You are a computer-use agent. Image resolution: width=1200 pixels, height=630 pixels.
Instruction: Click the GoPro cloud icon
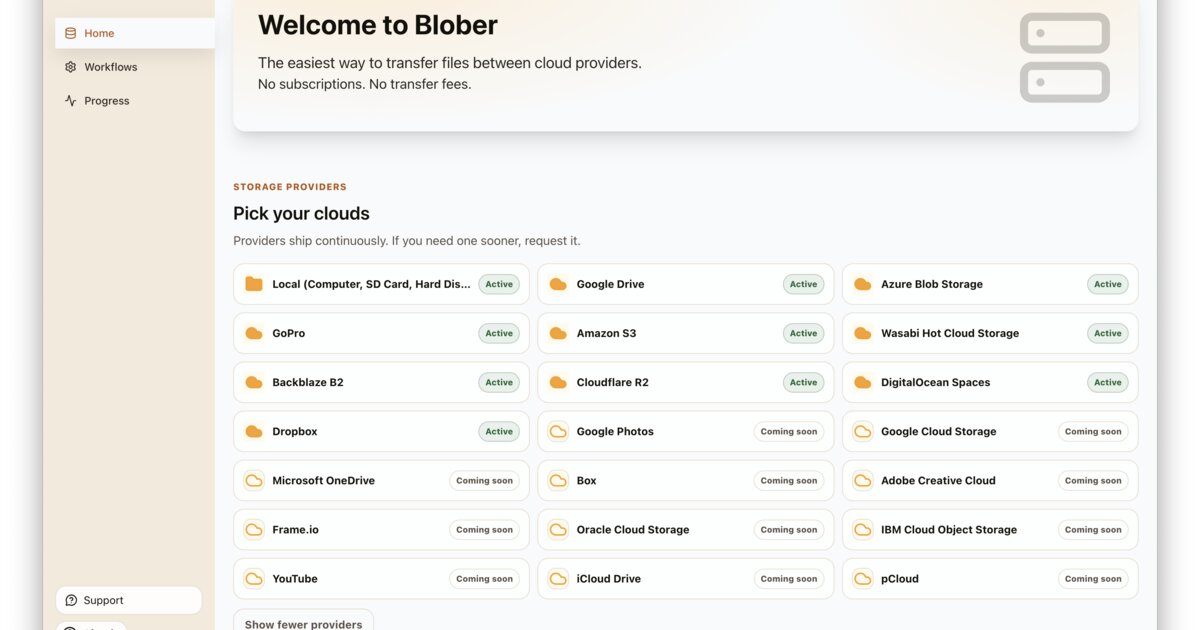254,333
